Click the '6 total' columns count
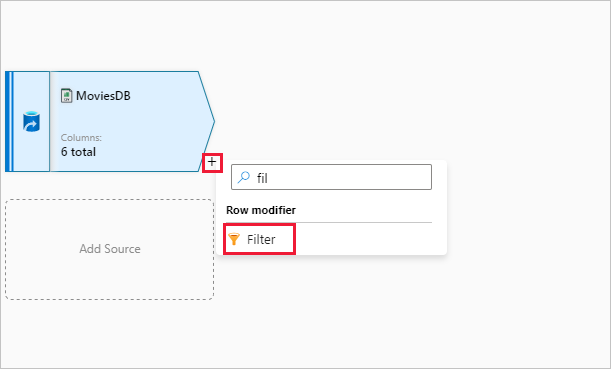Screen dimensions: 611x369 [x=78, y=152]
